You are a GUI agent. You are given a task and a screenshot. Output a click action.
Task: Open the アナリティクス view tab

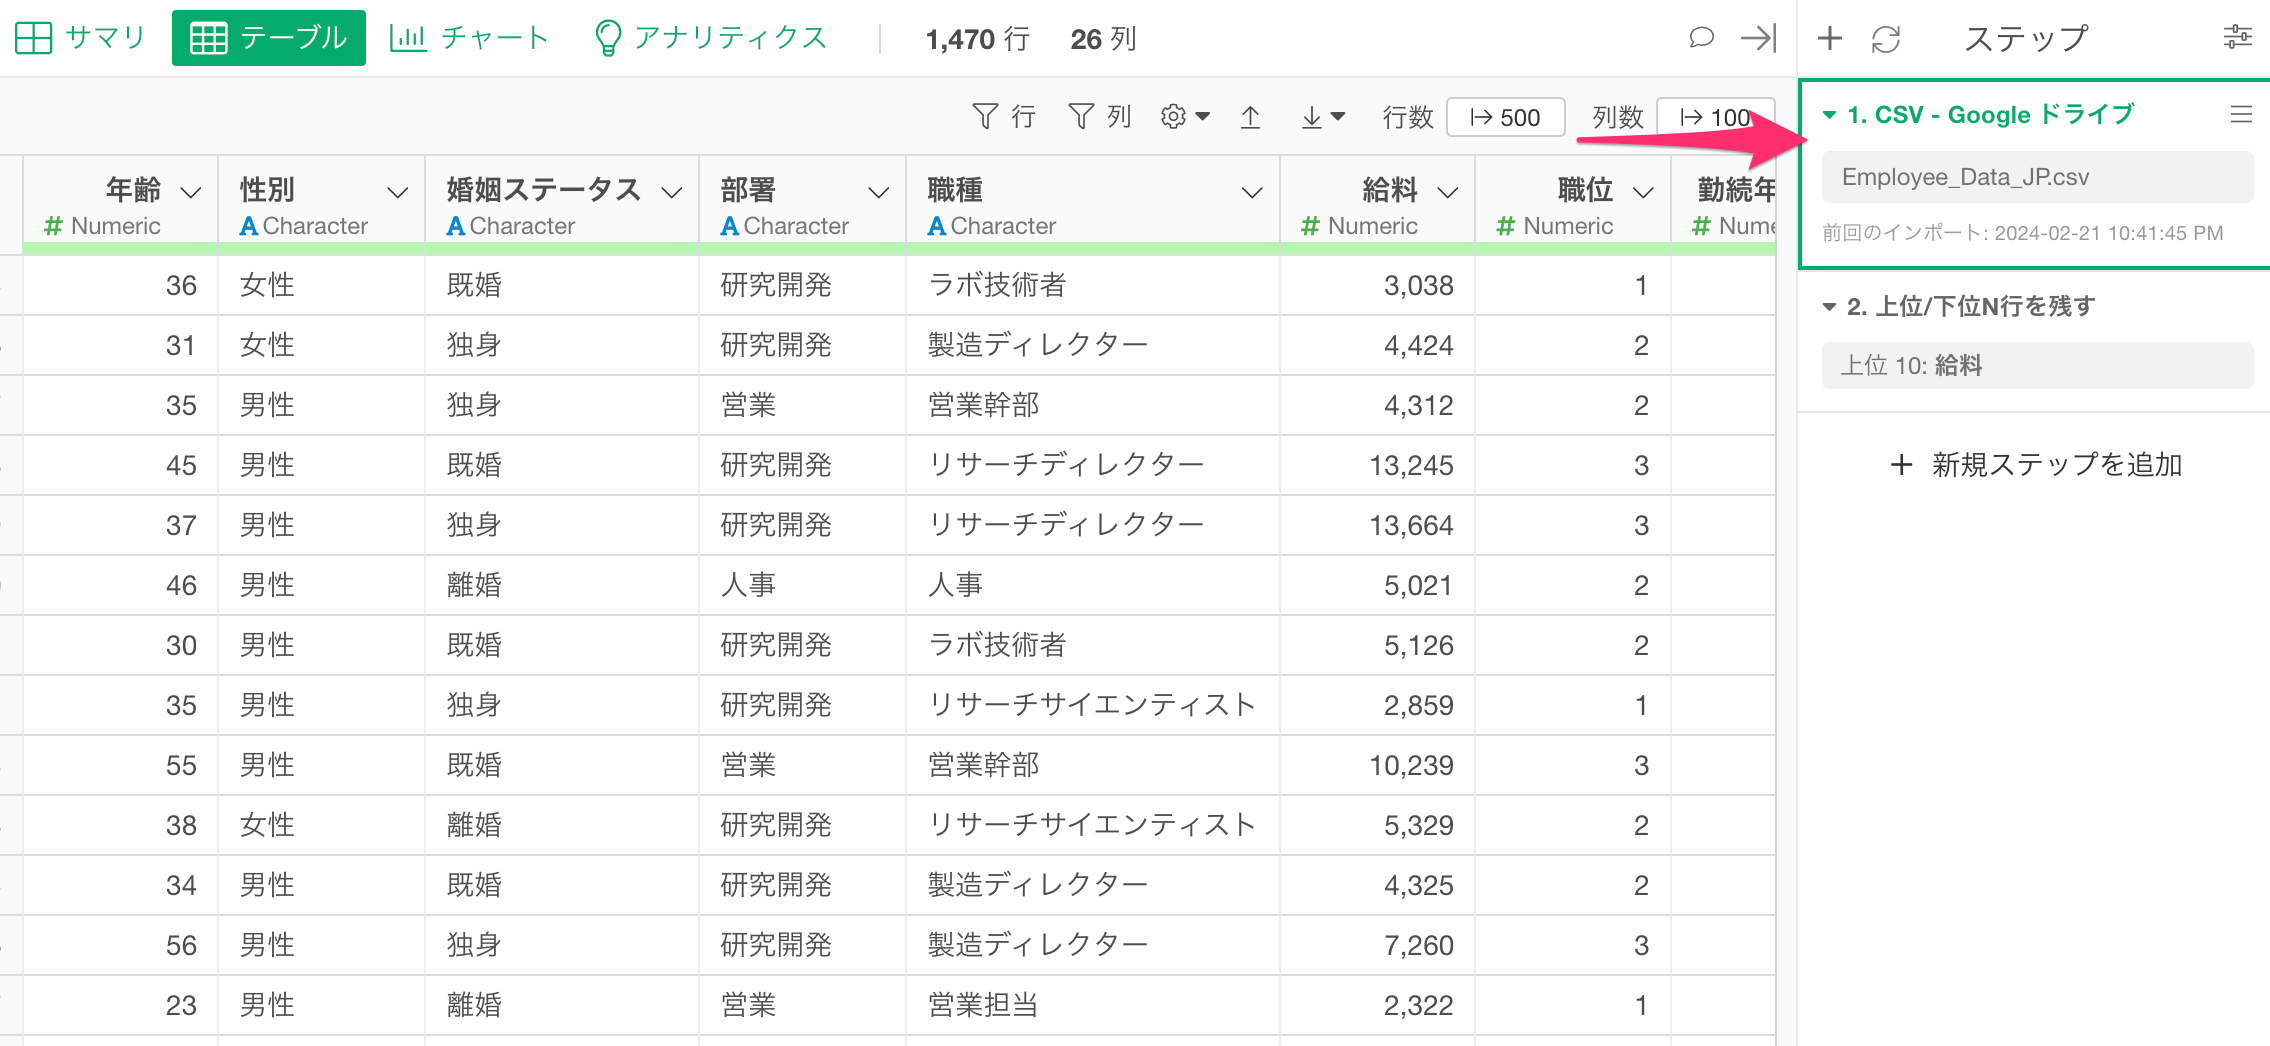pyautogui.click(x=711, y=38)
